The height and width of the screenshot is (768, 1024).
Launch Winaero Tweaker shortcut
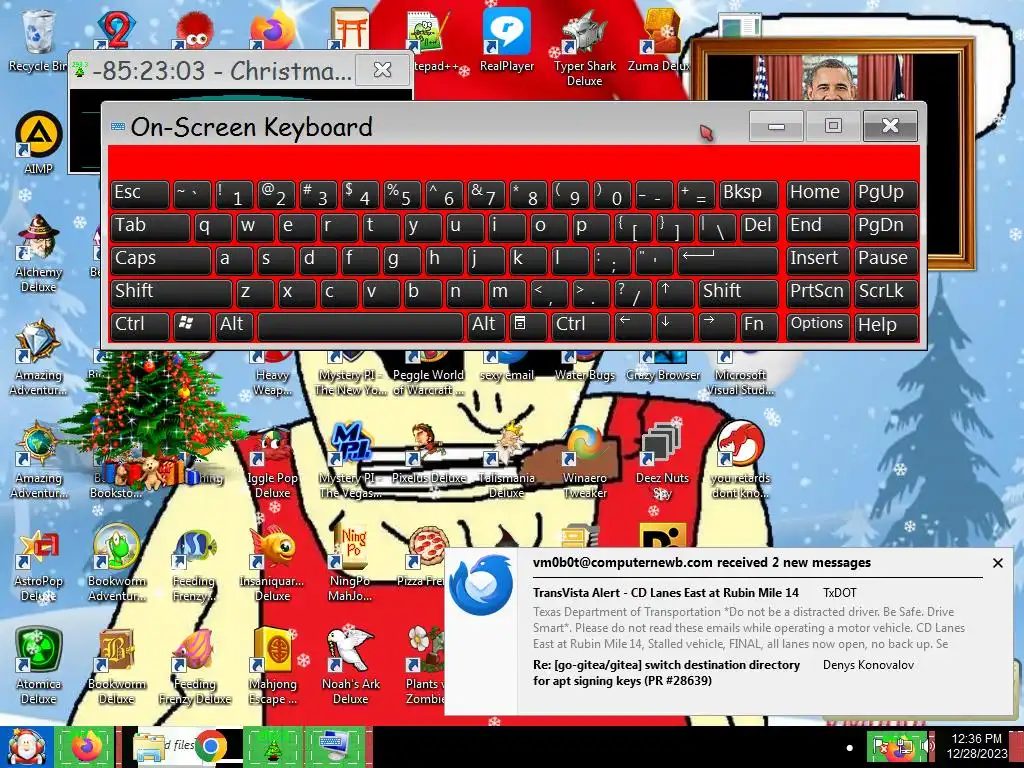coord(584,462)
